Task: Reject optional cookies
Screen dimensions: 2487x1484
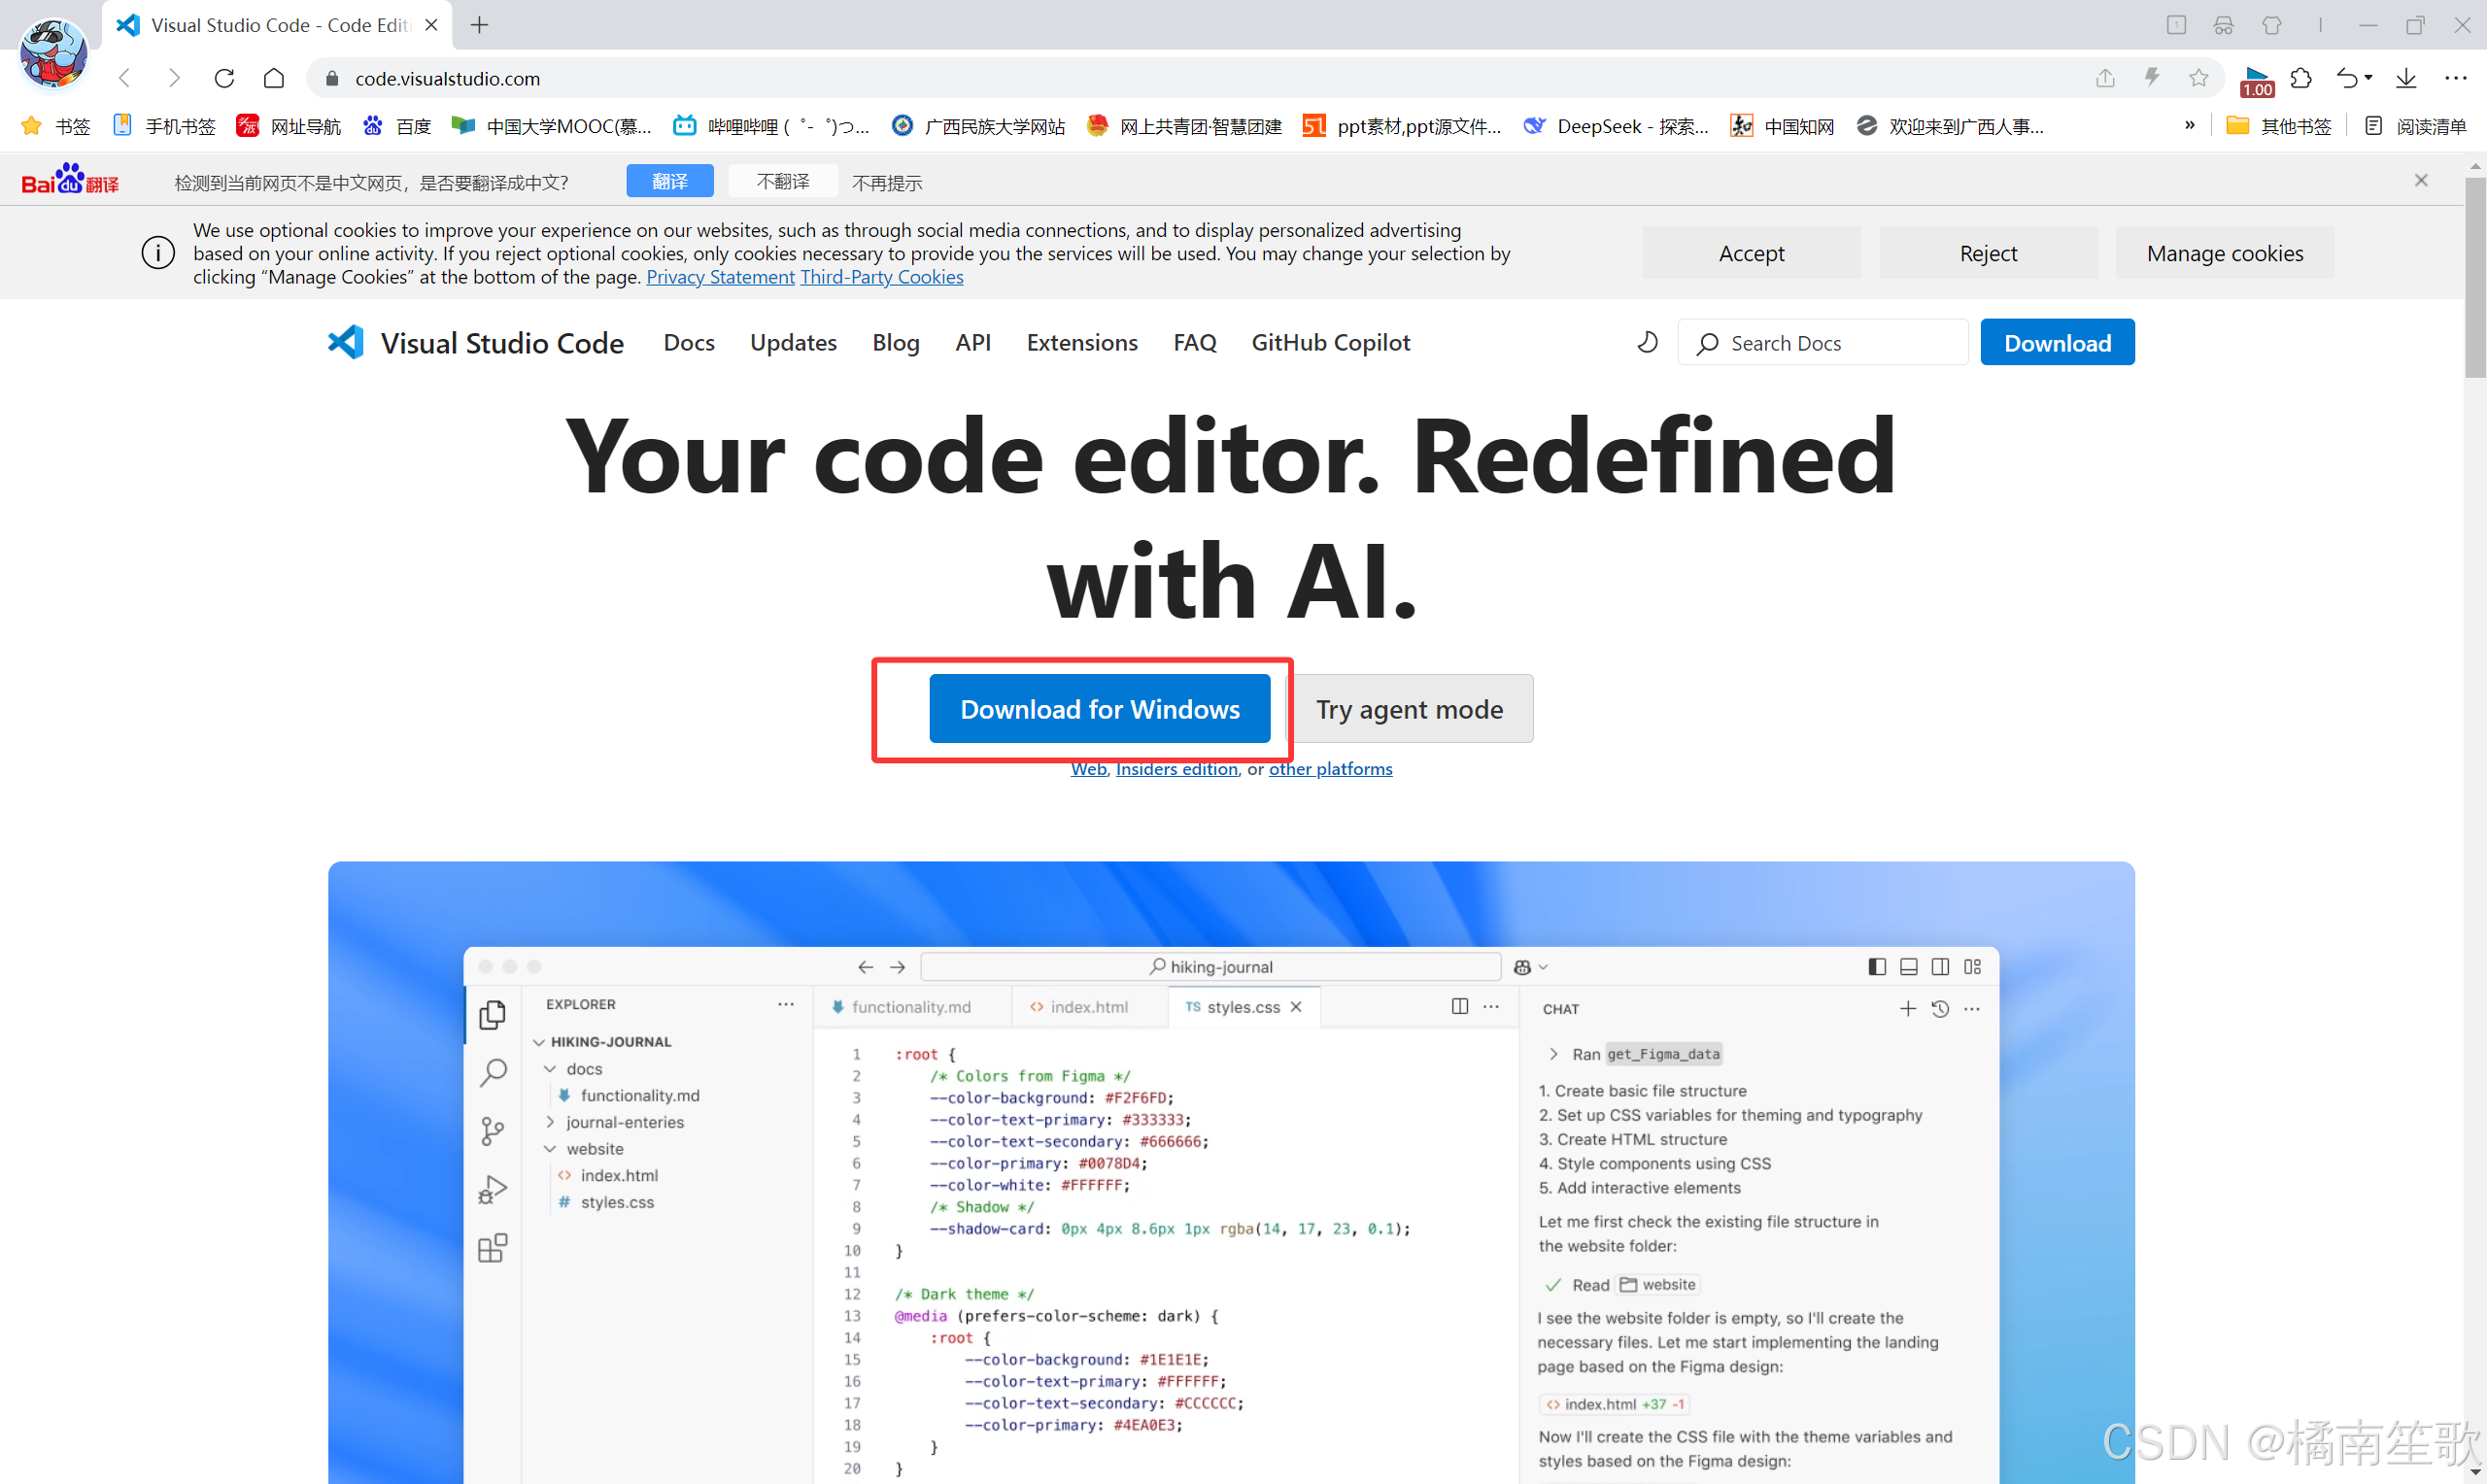Action: (x=1987, y=254)
